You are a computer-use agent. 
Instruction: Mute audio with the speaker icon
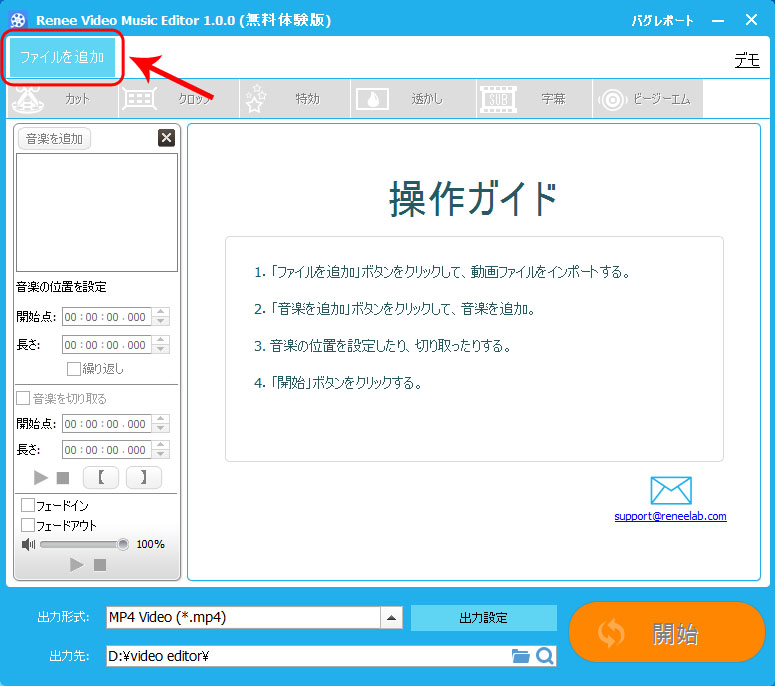click(x=28, y=545)
